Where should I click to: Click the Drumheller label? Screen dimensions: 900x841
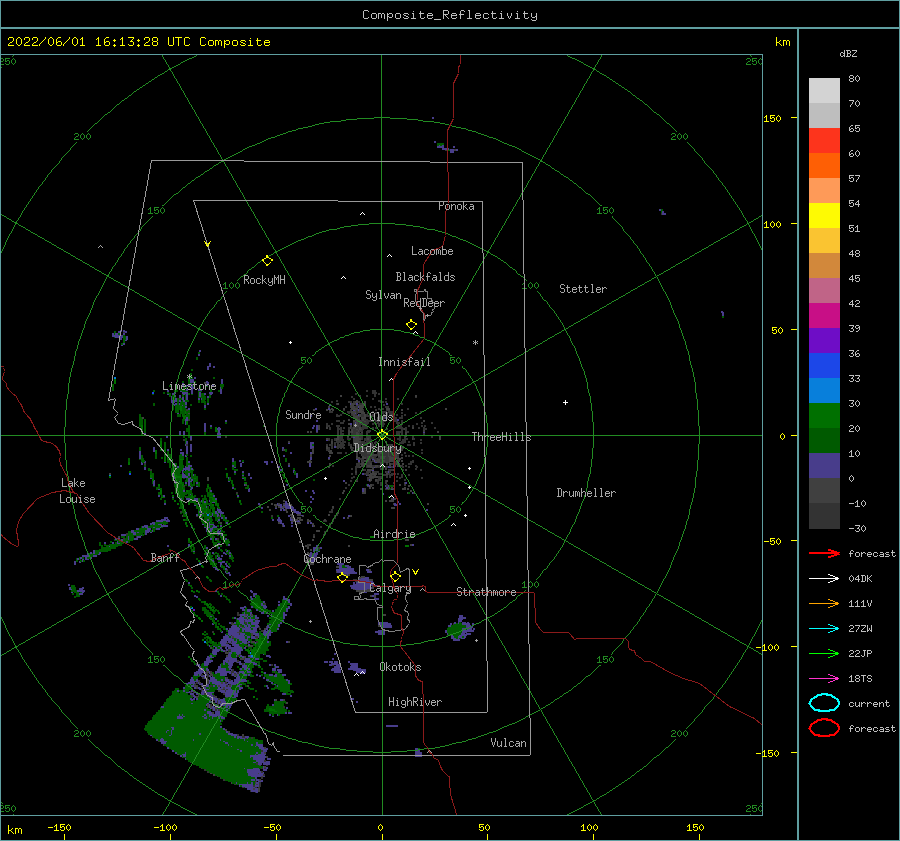[586, 493]
